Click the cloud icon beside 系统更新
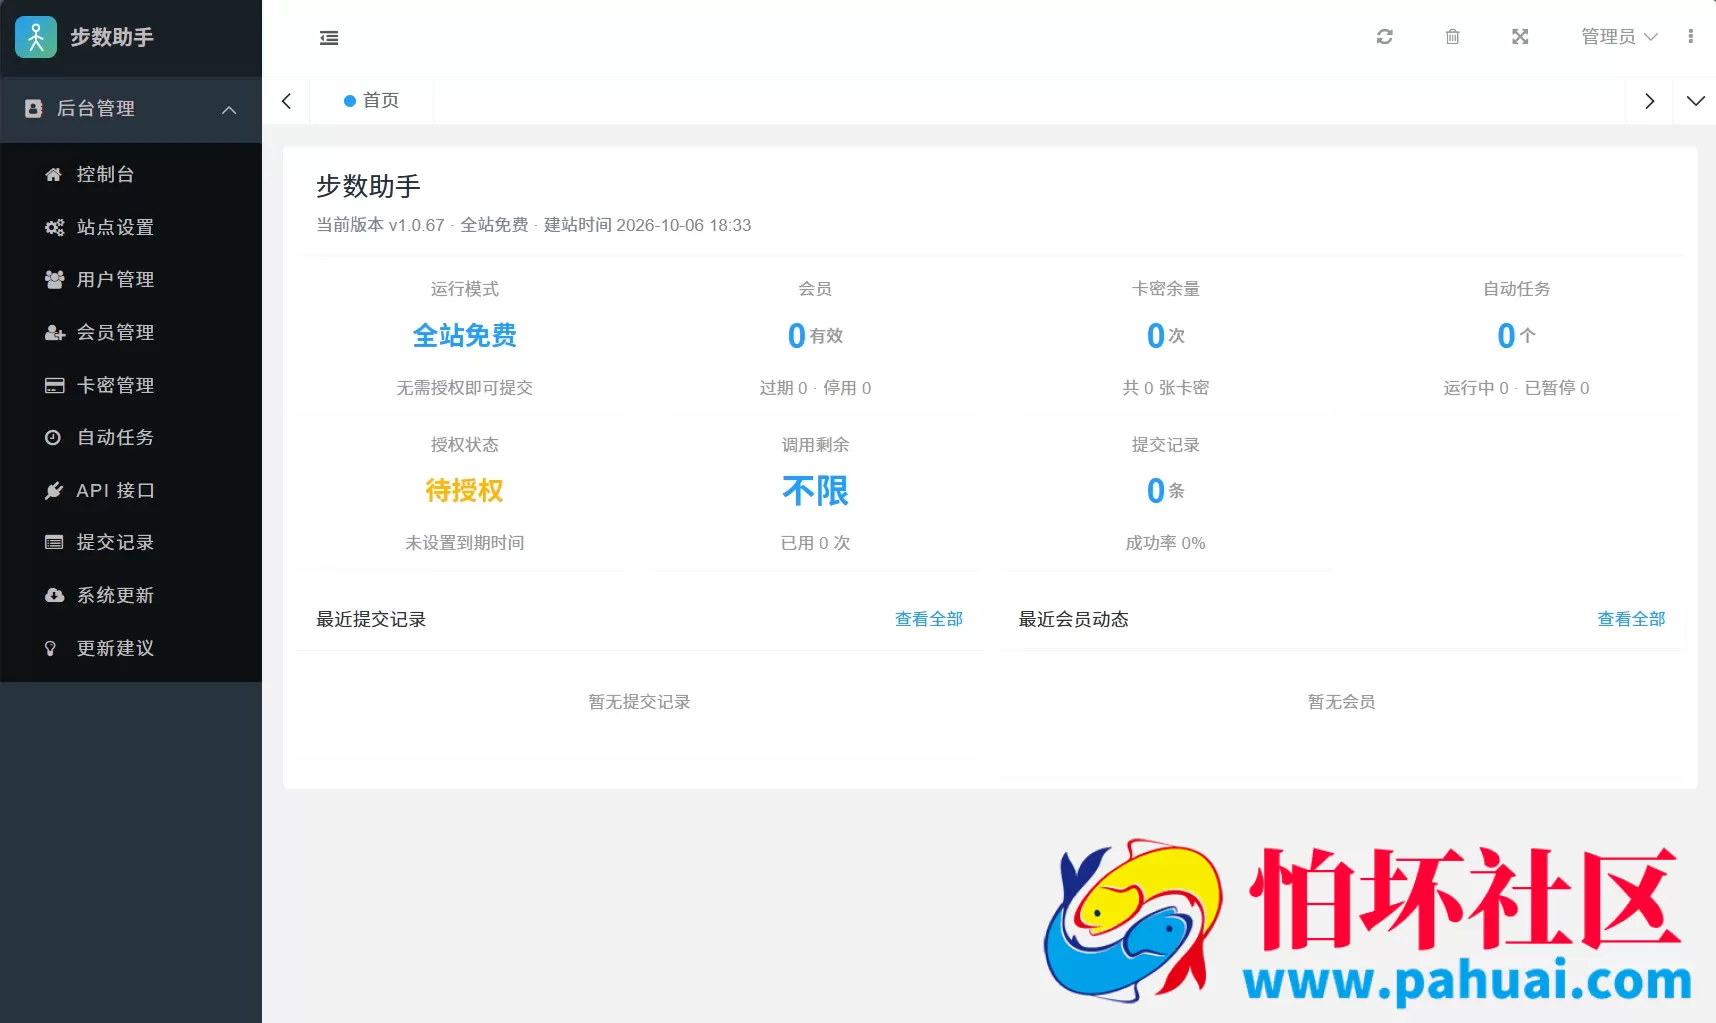The height and width of the screenshot is (1023, 1716). click(54, 595)
